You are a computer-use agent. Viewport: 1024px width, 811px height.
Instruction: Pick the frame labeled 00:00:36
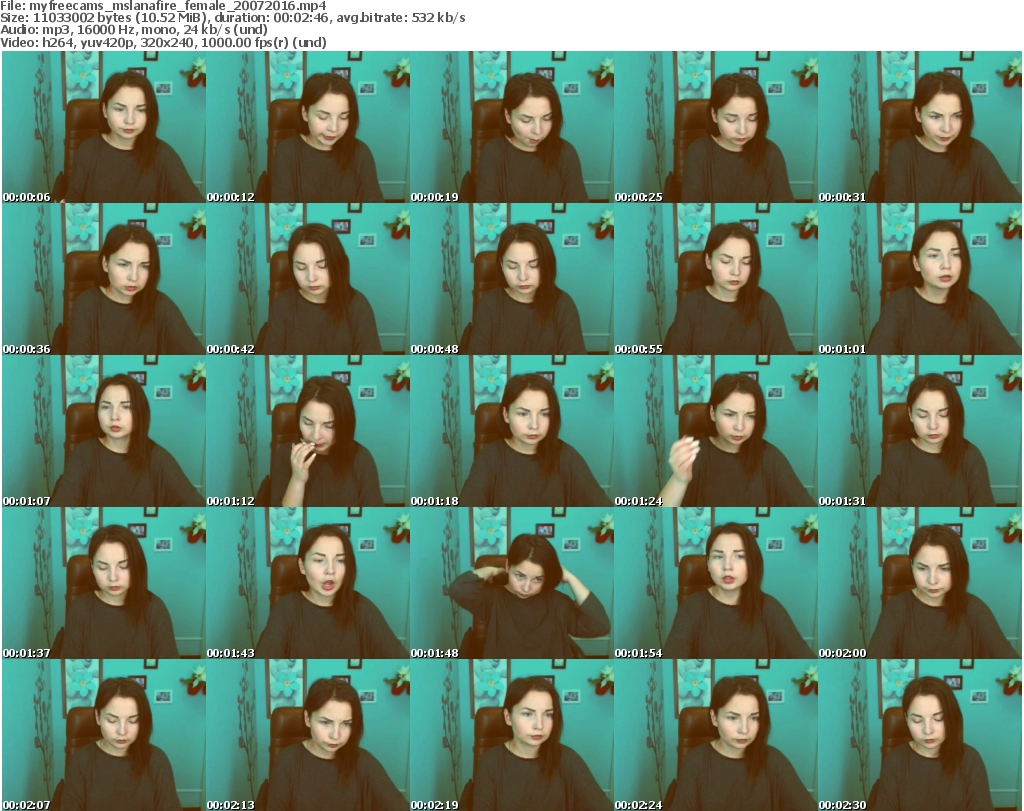(x=104, y=279)
